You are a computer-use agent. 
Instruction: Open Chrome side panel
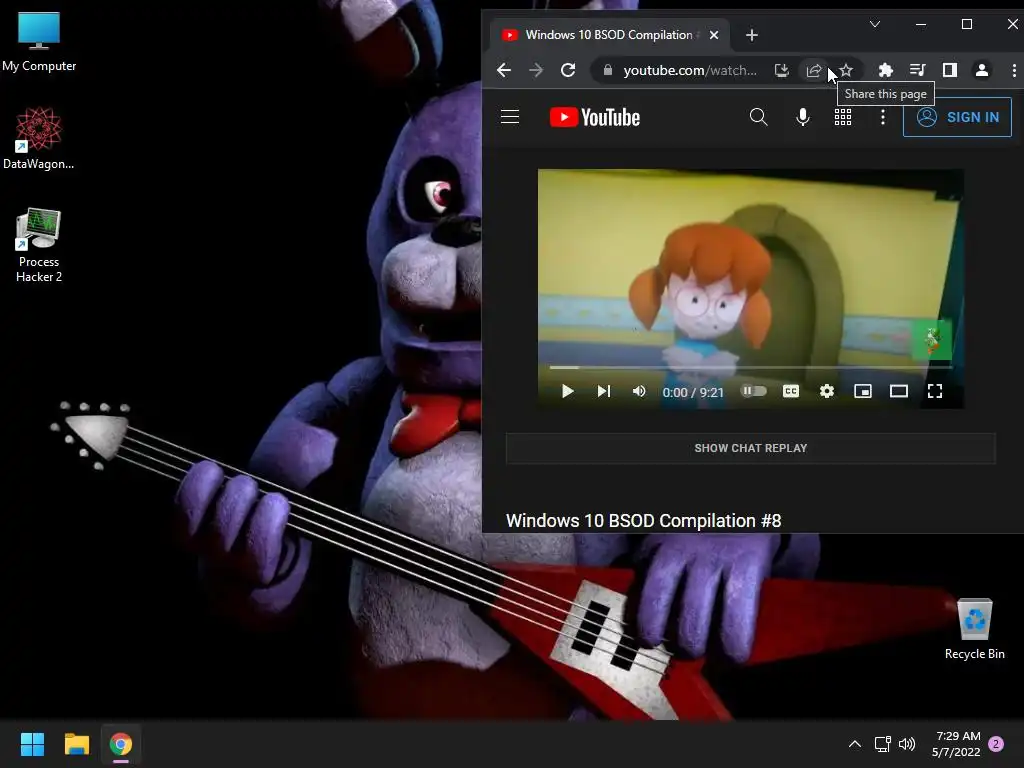click(950, 70)
